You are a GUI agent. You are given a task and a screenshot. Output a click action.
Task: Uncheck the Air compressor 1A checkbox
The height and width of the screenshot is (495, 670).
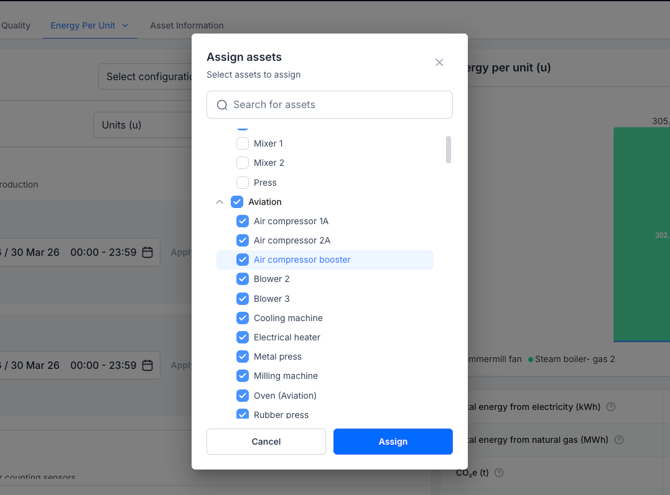(x=242, y=221)
